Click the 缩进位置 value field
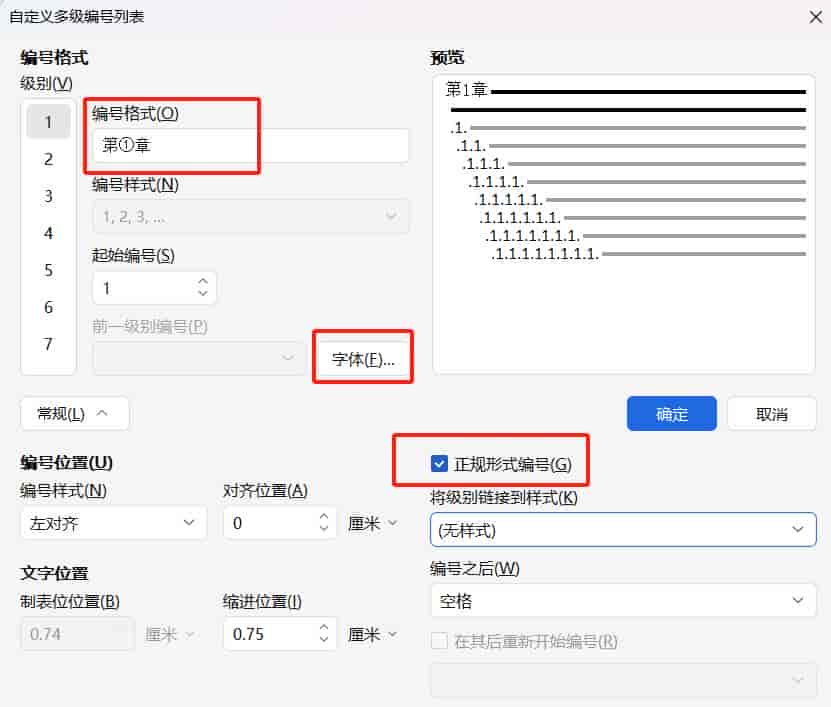 271,634
